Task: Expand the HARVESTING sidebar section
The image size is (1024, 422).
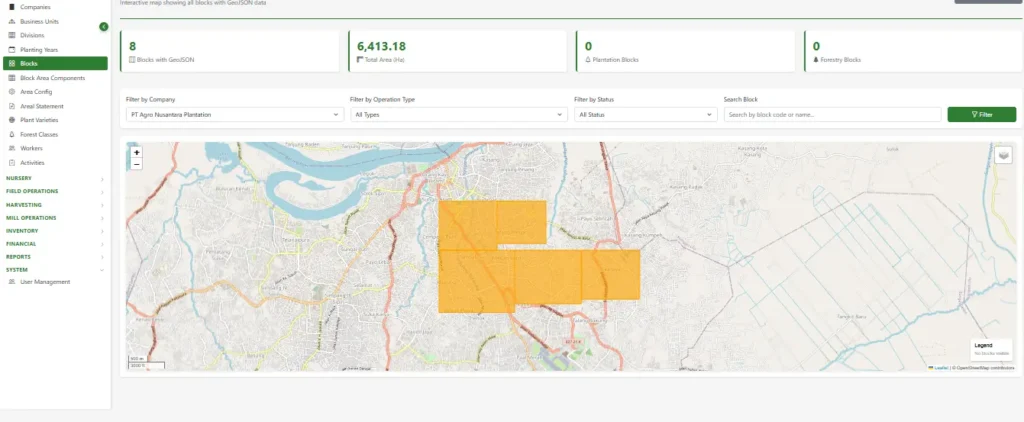Action: [x=56, y=205]
